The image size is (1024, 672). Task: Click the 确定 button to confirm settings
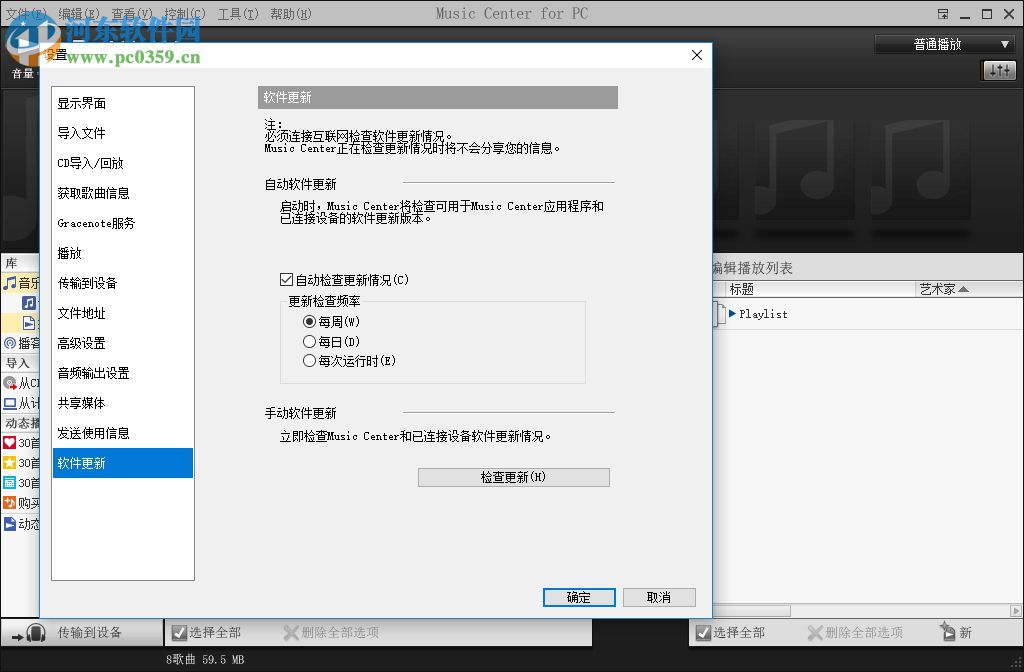[578, 597]
